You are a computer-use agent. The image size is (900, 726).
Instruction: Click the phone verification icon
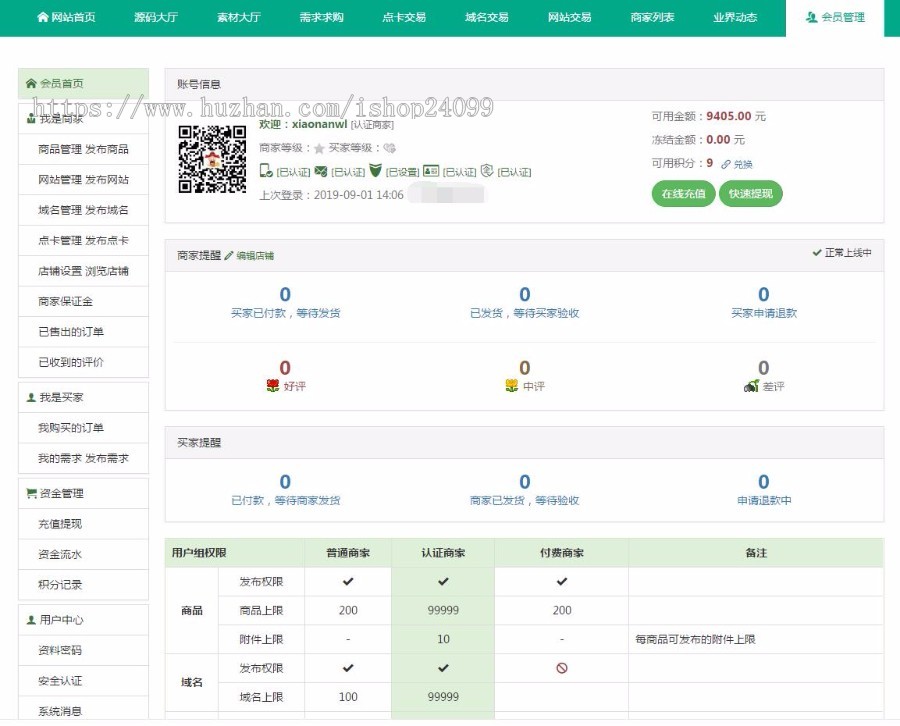point(266,170)
